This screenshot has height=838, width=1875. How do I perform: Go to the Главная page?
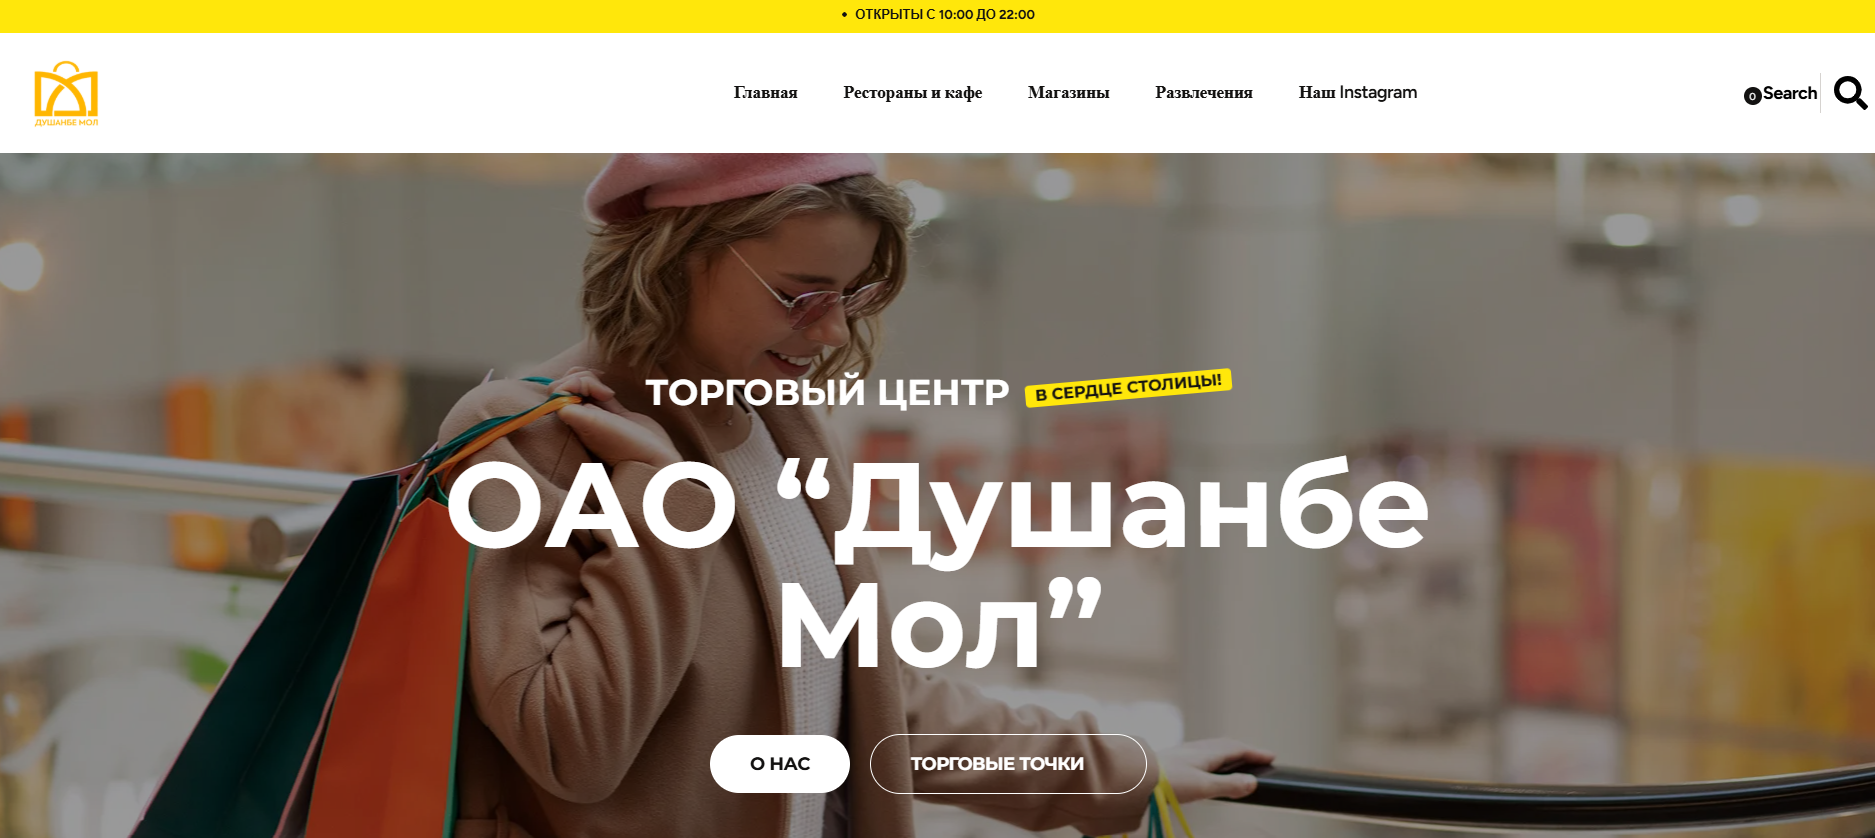pos(765,92)
